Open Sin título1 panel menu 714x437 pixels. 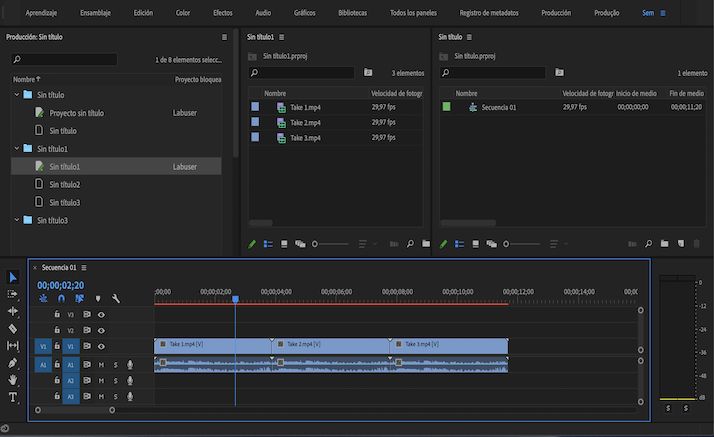(x=281, y=37)
